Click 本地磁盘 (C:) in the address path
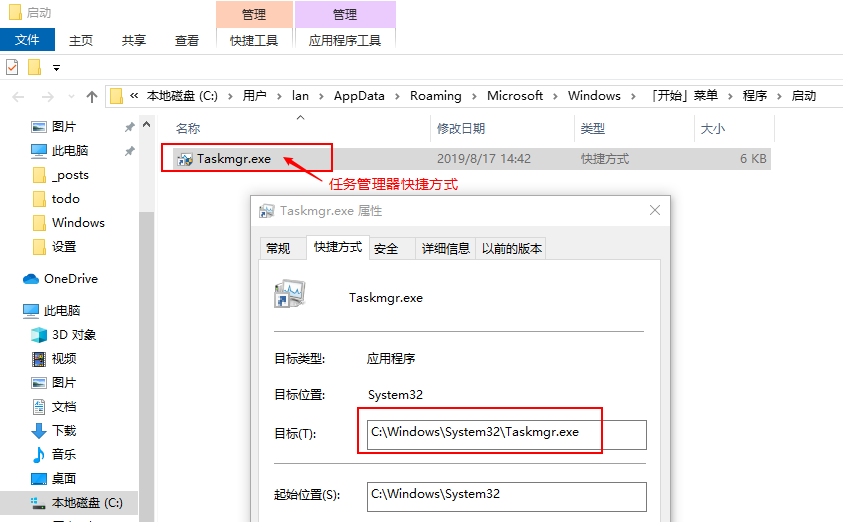 tap(182, 96)
